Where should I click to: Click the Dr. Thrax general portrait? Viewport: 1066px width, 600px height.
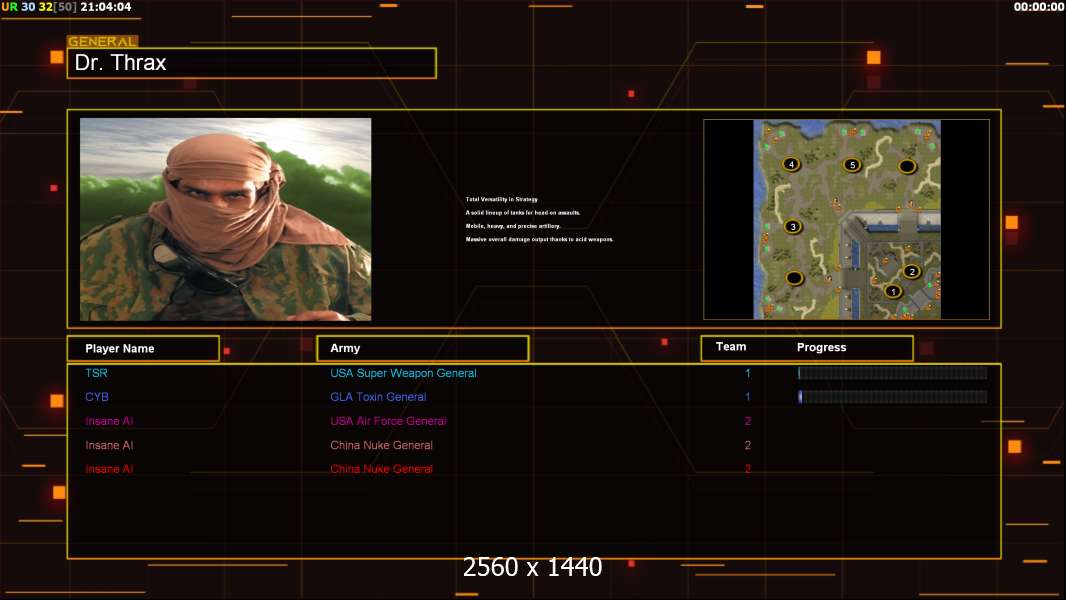tap(225, 219)
